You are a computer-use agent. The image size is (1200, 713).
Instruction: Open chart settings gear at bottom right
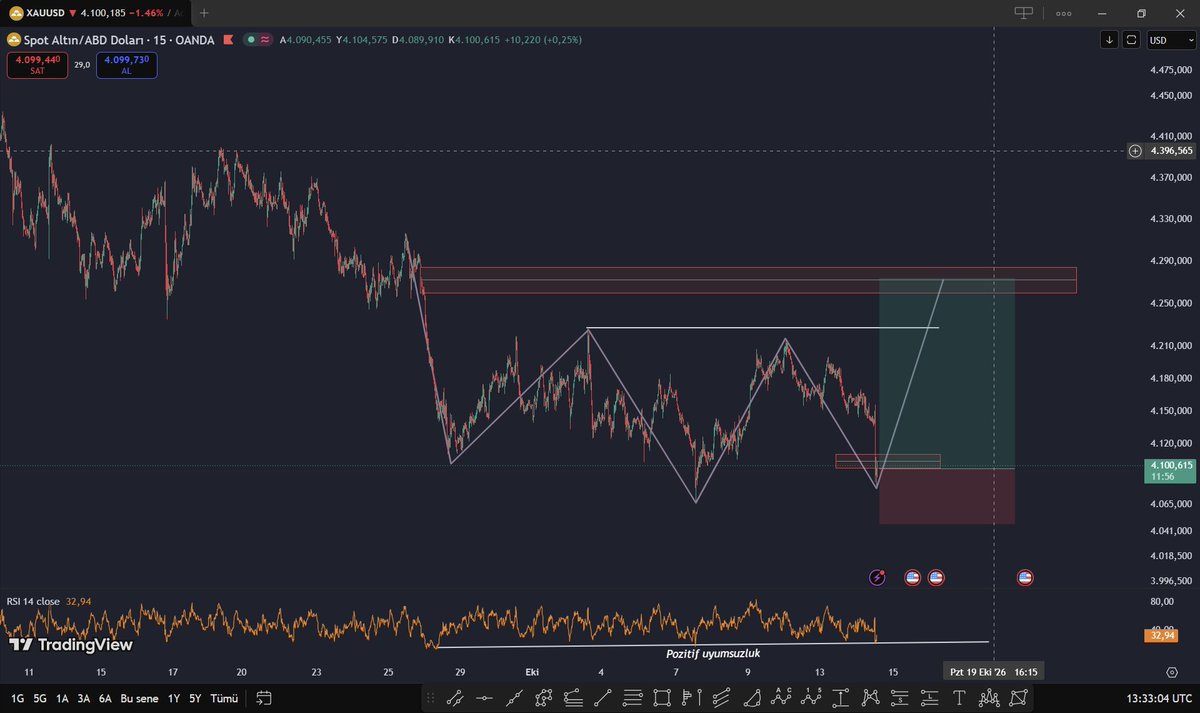tap(1171, 672)
